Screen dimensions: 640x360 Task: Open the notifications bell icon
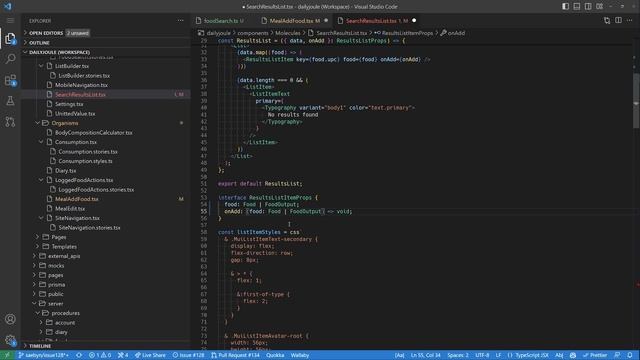630,355
